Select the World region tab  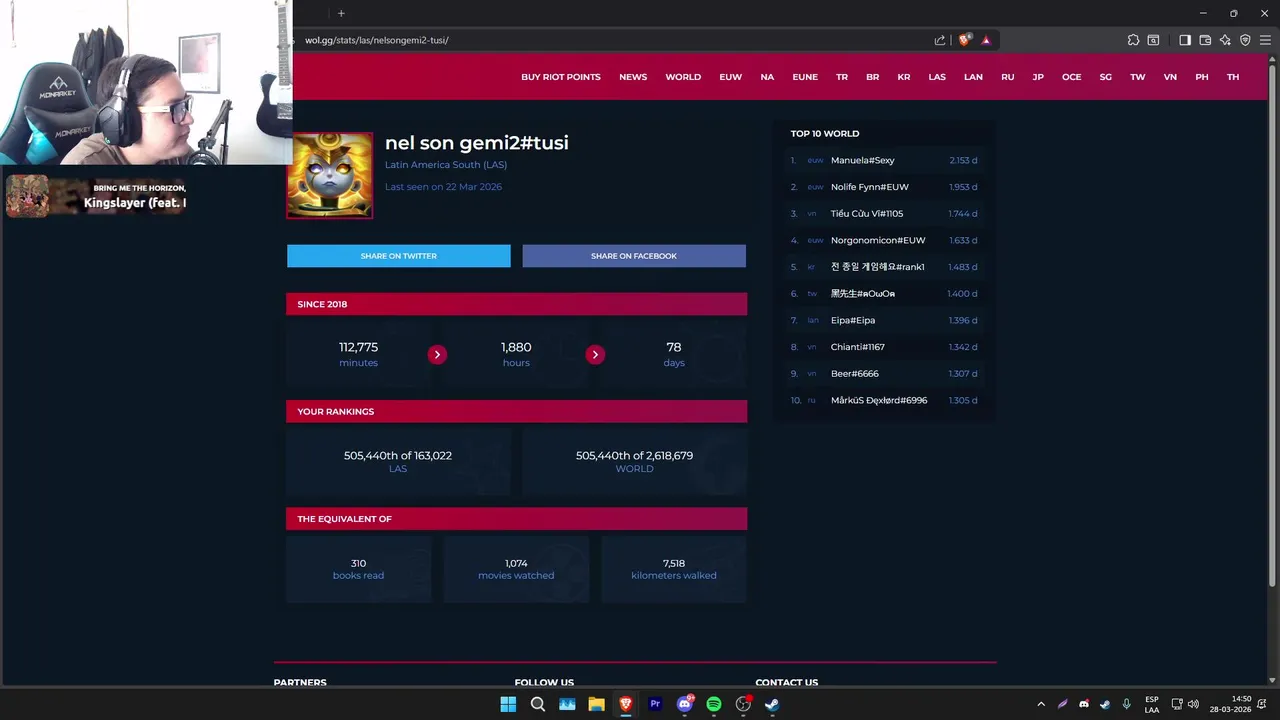[683, 77]
